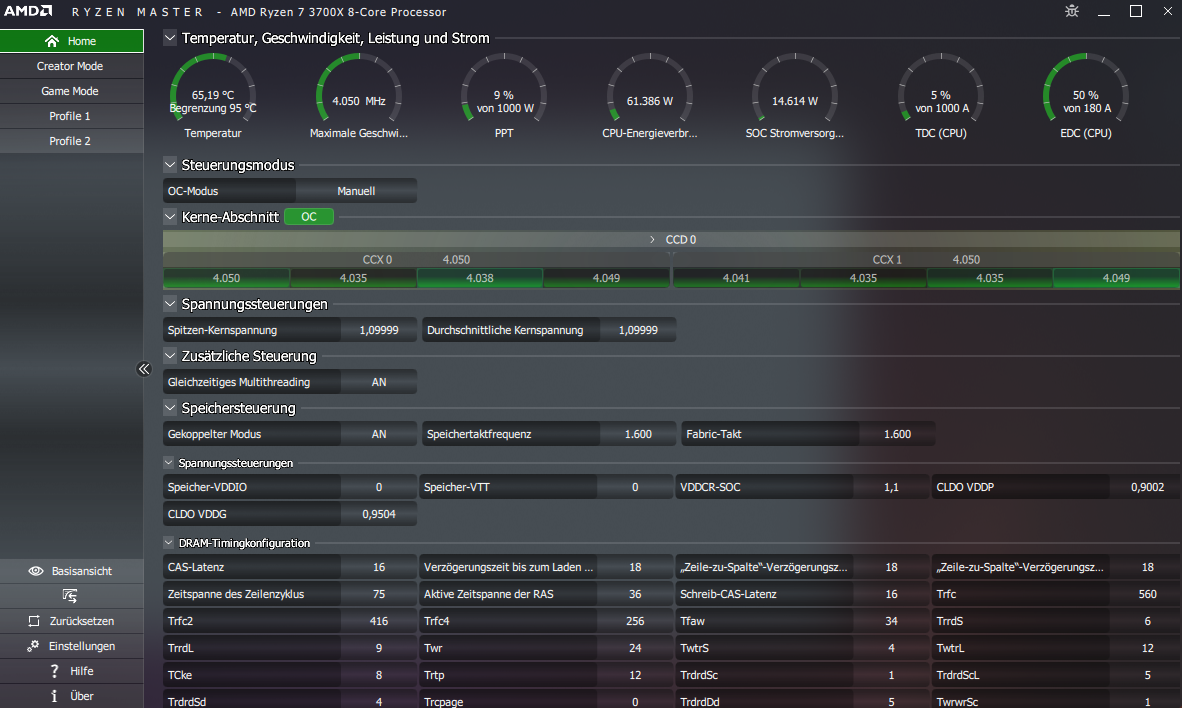Select Profile 1 in sidebar

(x=72, y=116)
